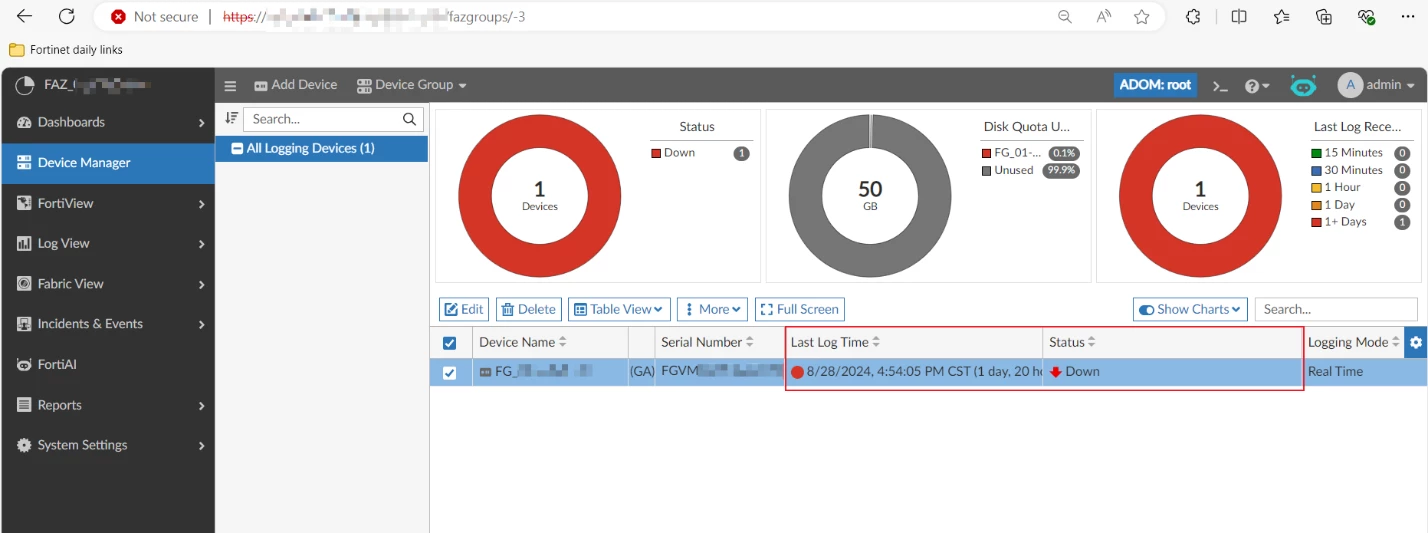Viewport: 1428px width, 533px height.
Task: Click the browser back arrow
Action: pyautogui.click(x=24, y=16)
